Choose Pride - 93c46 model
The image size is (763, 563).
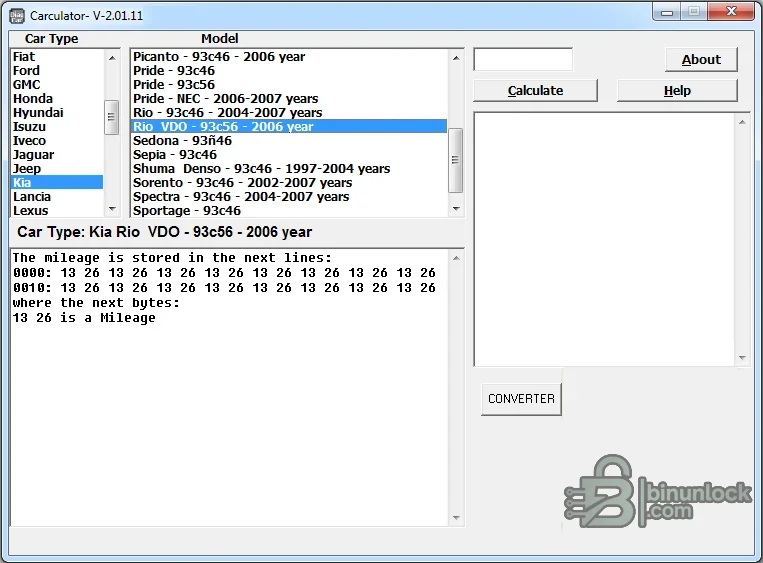click(289, 71)
